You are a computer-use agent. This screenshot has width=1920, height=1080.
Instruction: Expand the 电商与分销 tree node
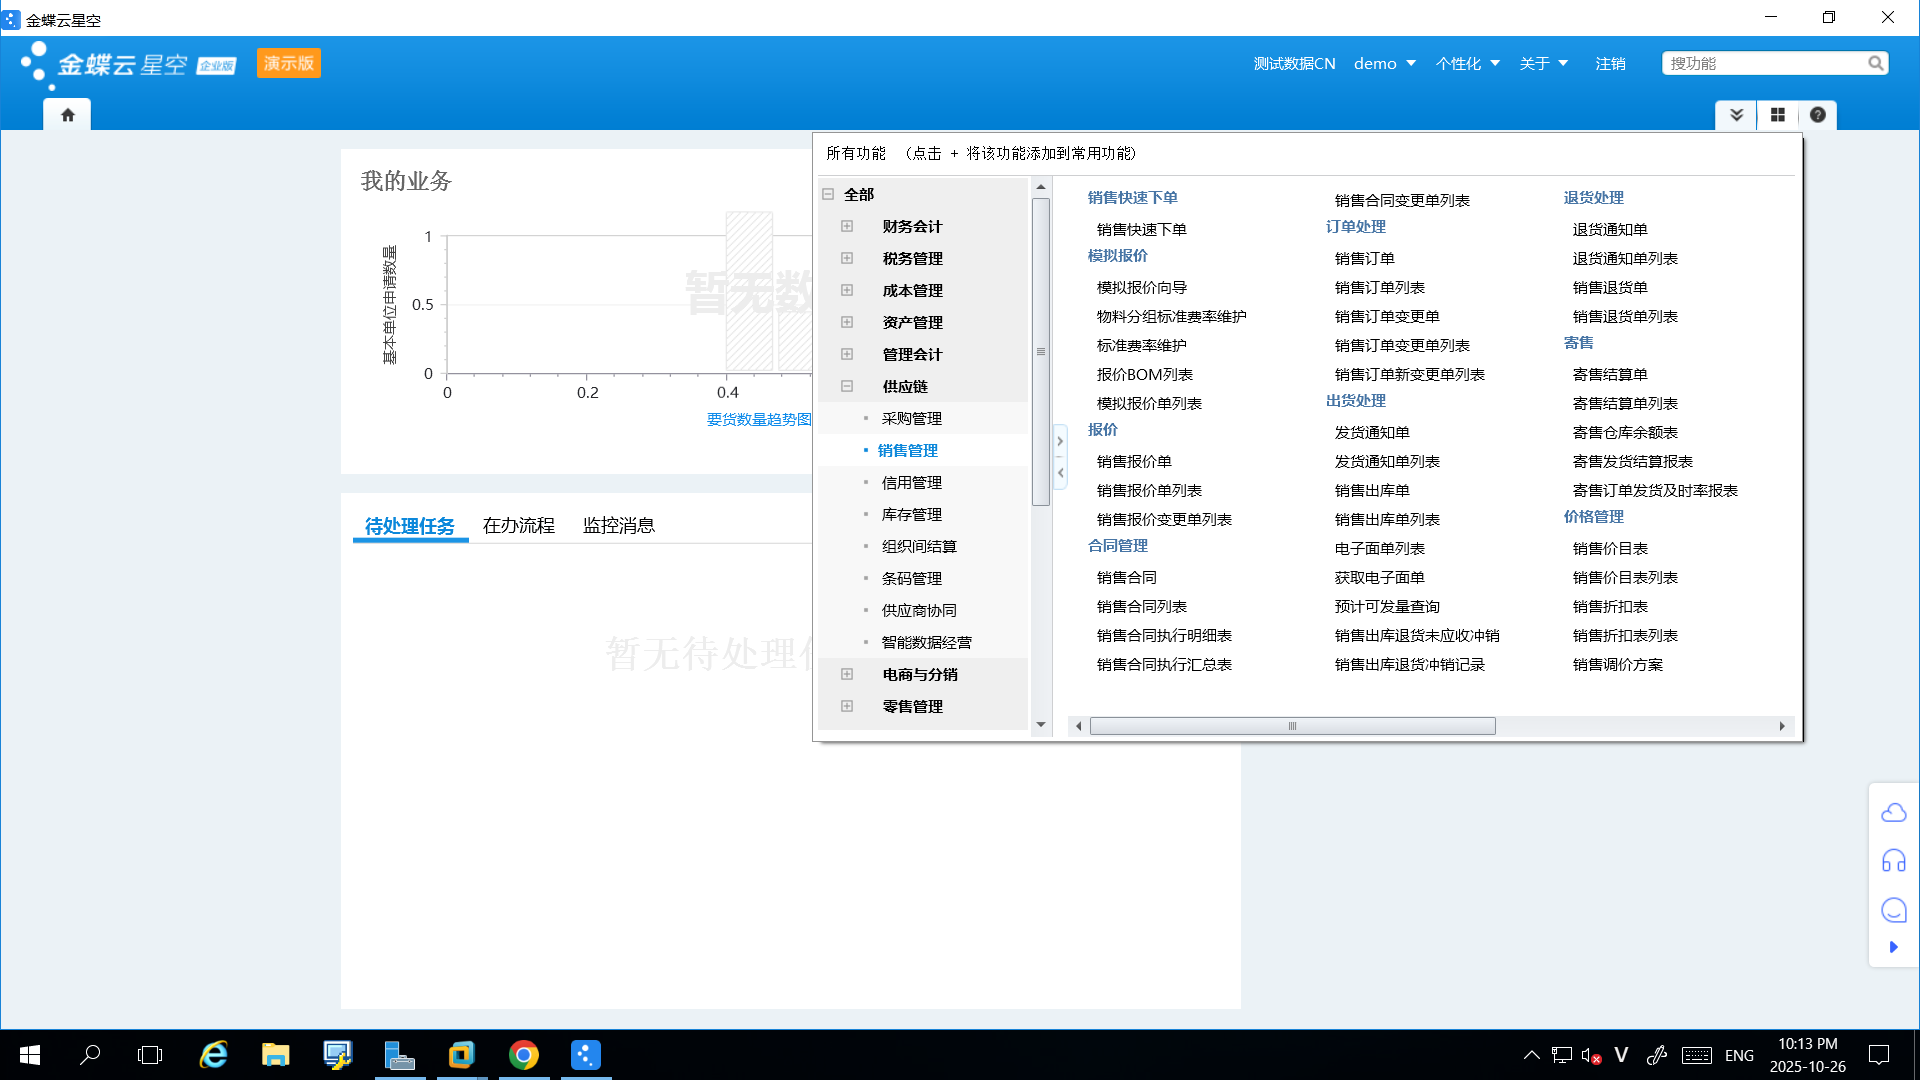click(847, 674)
